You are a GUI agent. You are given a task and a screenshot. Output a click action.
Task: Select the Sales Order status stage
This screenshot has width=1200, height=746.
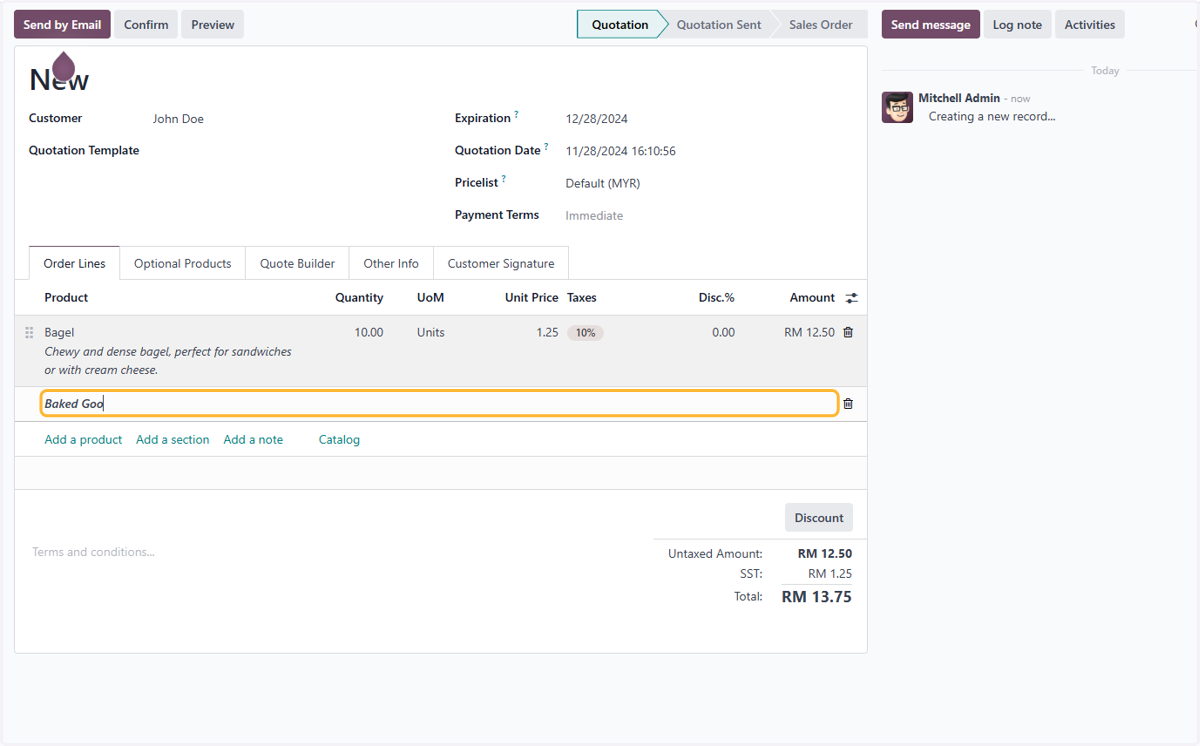pyautogui.click(x=821, y=24)
